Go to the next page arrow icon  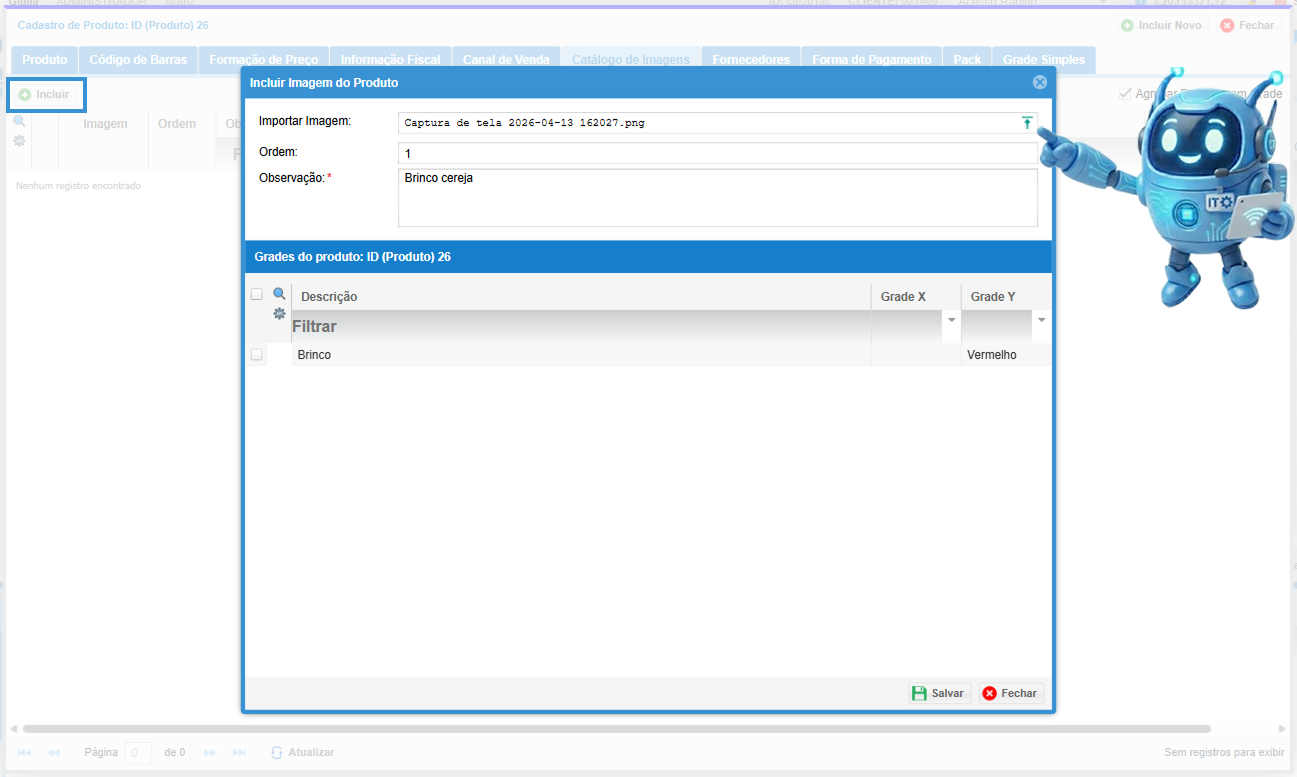point(210,752)
